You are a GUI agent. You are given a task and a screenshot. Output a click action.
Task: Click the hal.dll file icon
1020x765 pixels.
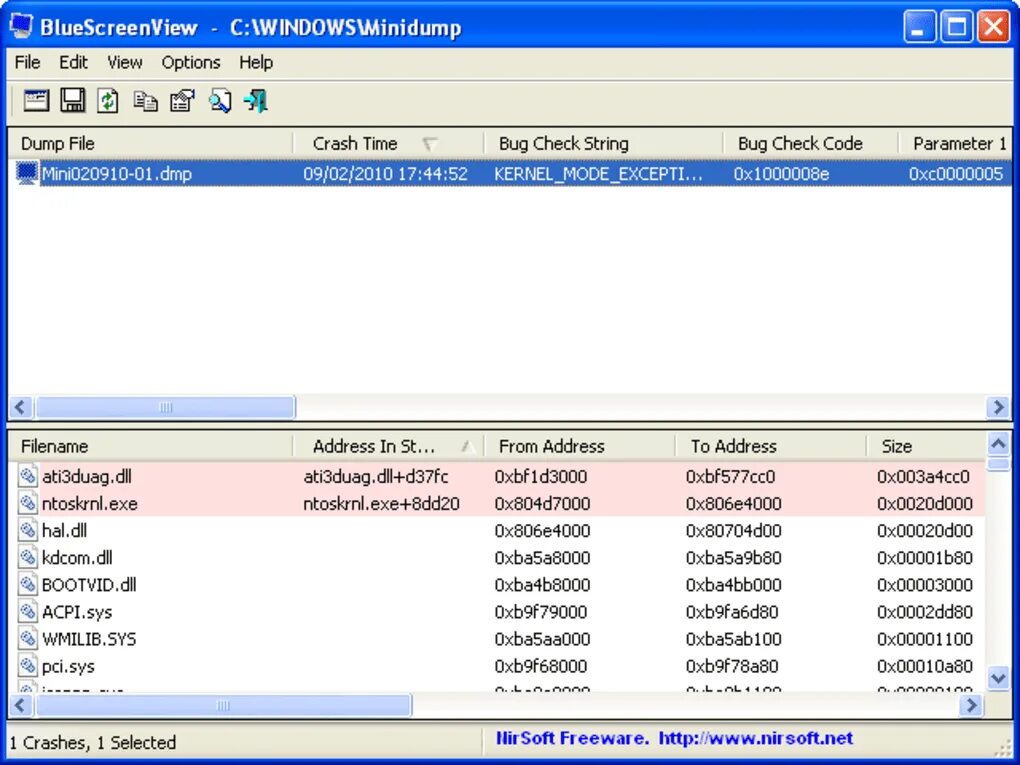click(x=27, y=530)
